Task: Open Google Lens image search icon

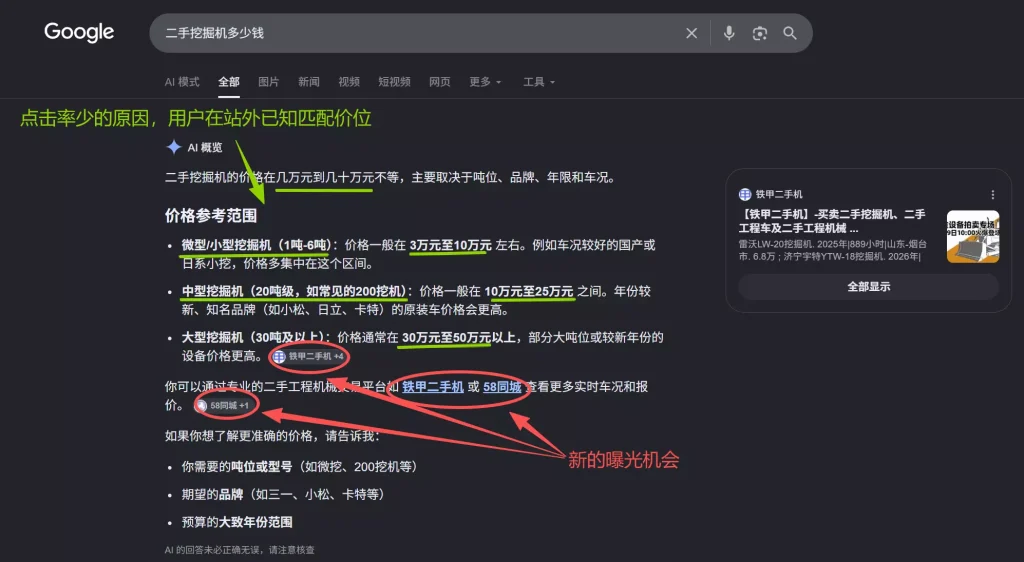Action: 760,33
